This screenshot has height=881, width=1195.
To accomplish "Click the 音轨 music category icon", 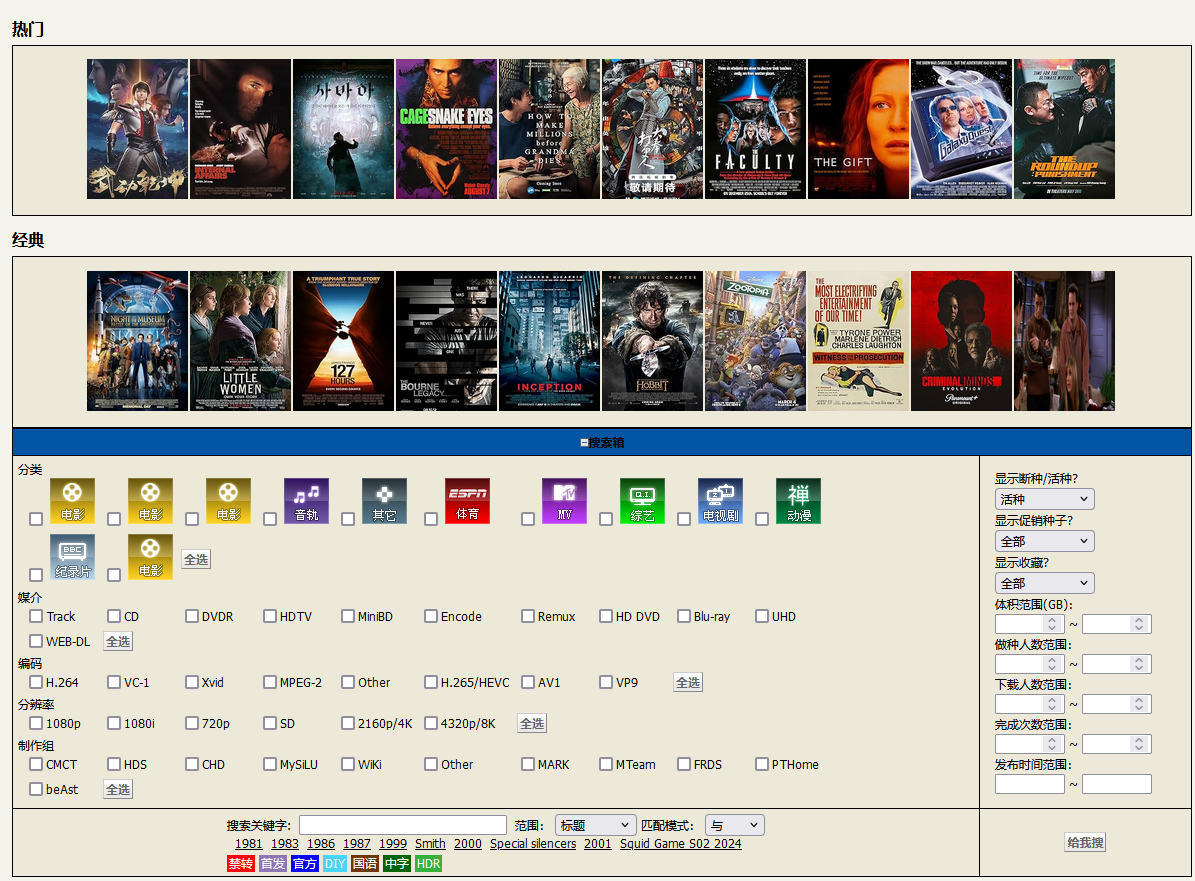I will coord(306,501).
